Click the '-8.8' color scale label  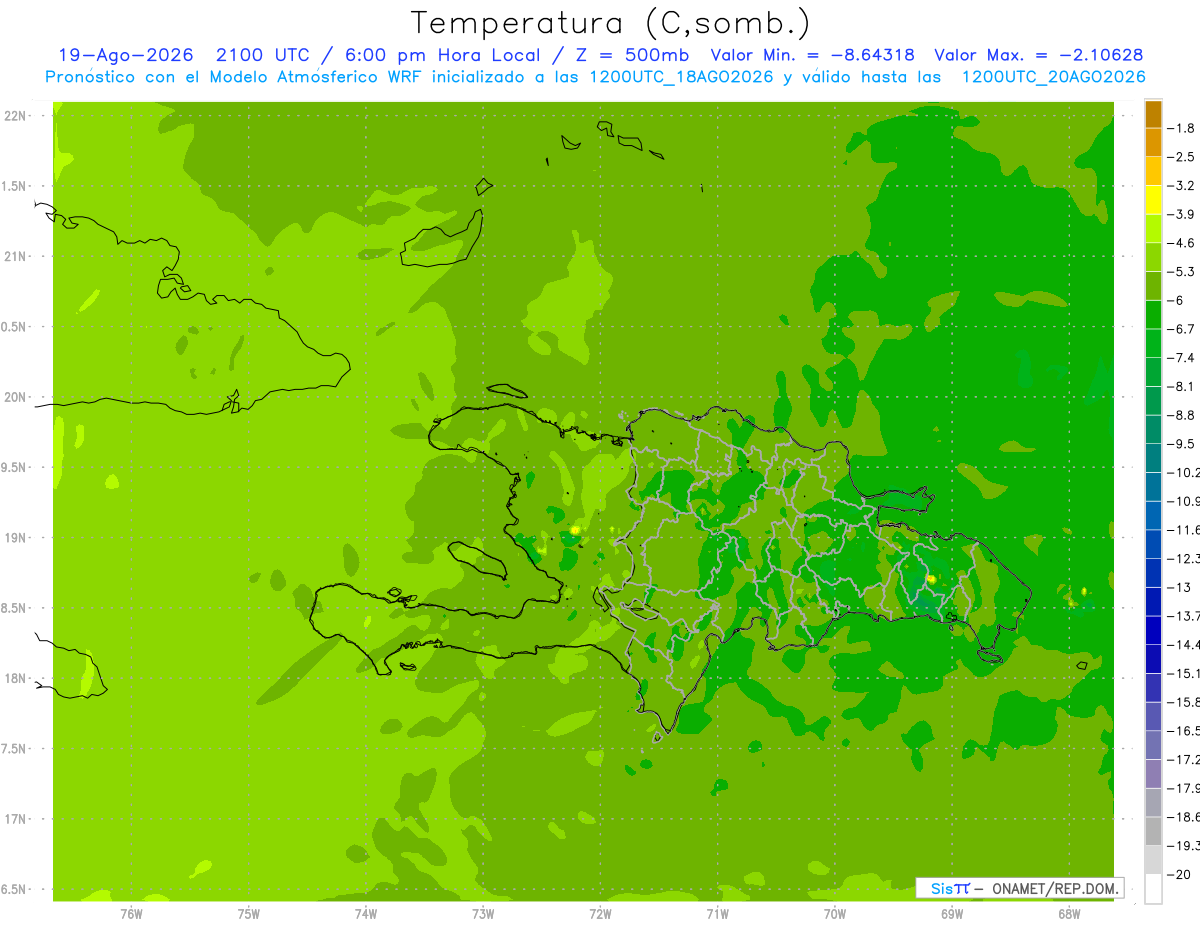1181,415
